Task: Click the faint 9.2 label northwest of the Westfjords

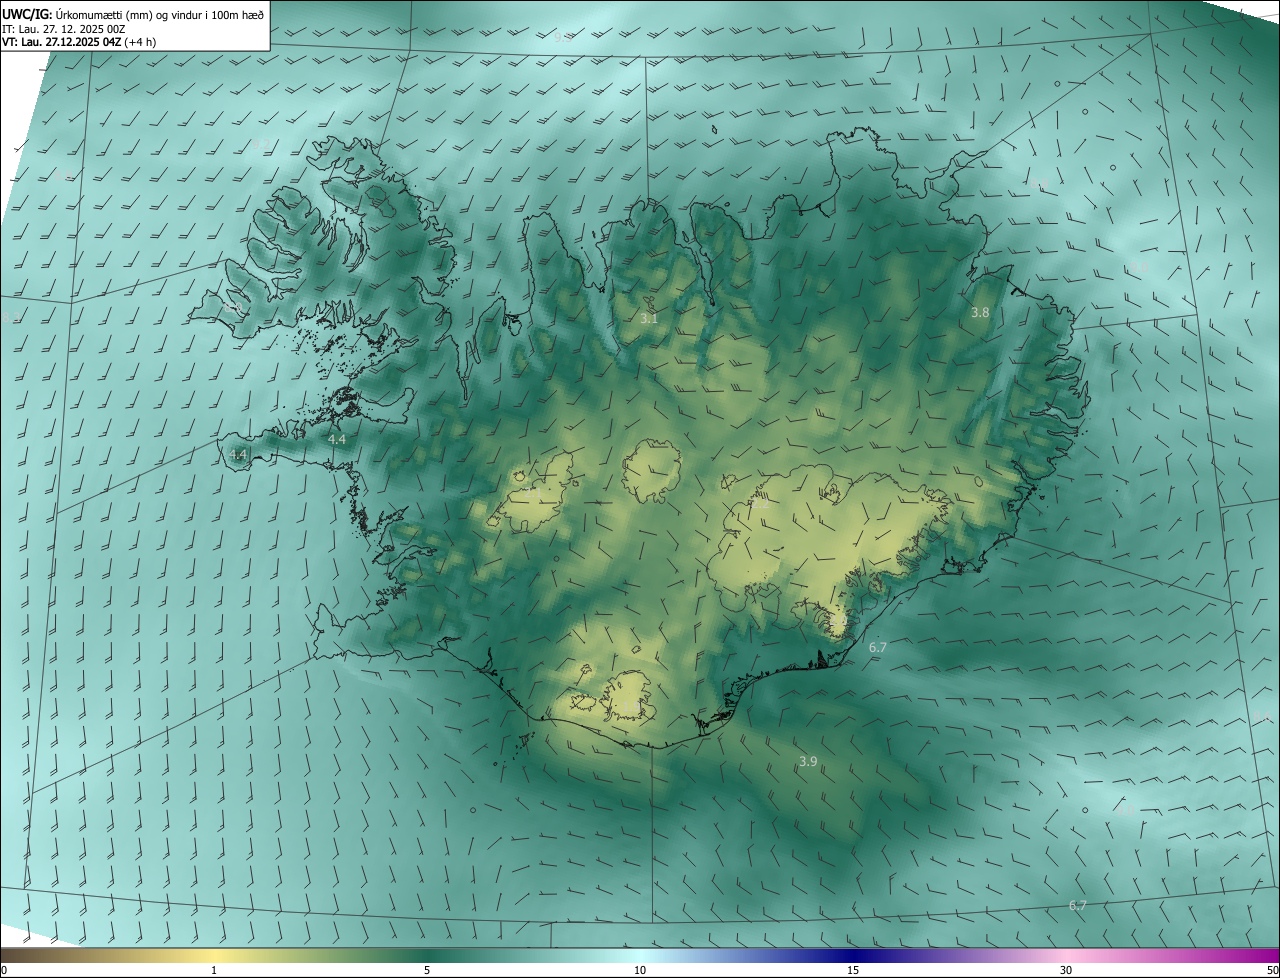Action: (261, 145)
